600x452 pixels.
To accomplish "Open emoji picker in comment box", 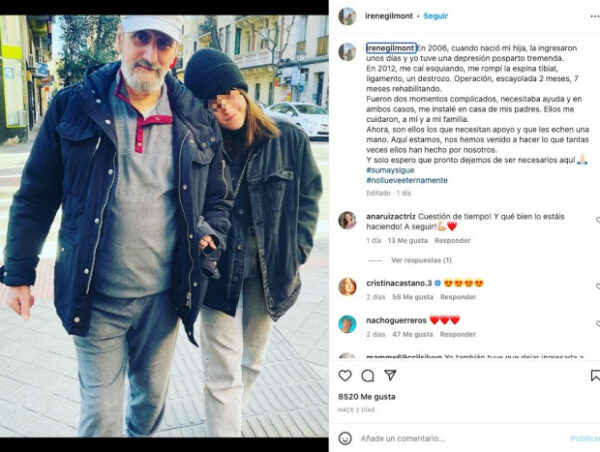I will pyautogui.click(x=345, y=438).
